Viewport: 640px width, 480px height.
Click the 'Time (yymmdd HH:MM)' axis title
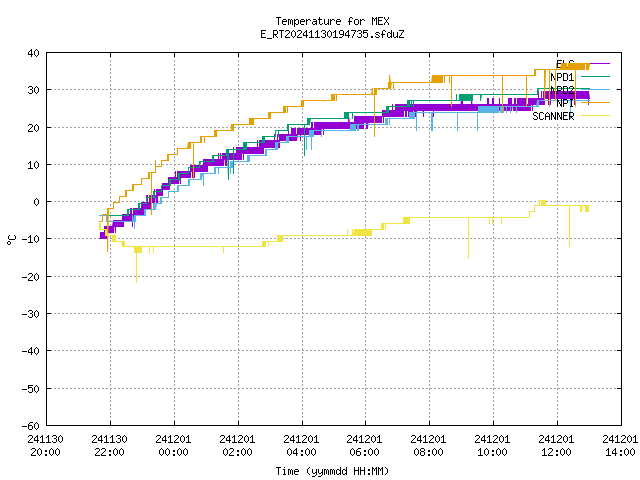(332, 471)
